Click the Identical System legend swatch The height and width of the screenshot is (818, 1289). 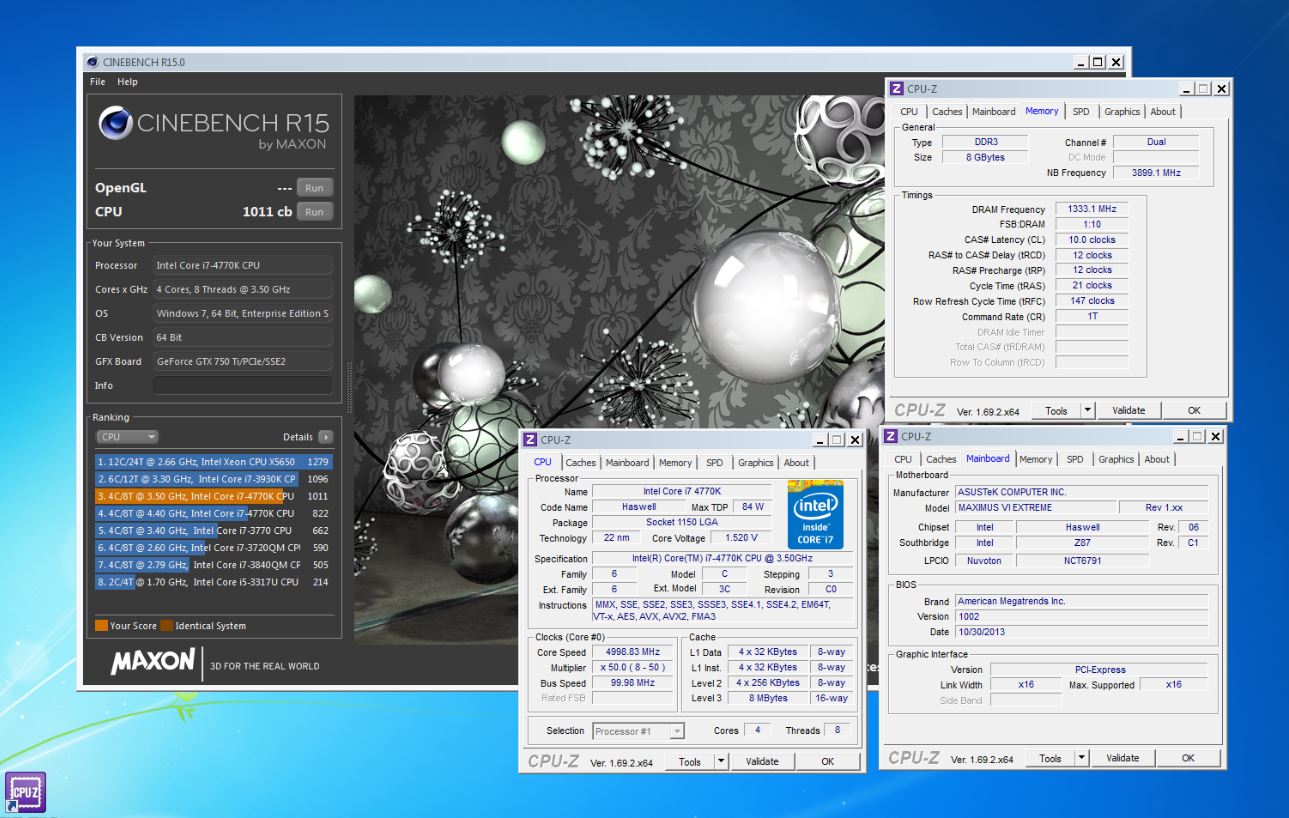167,626
